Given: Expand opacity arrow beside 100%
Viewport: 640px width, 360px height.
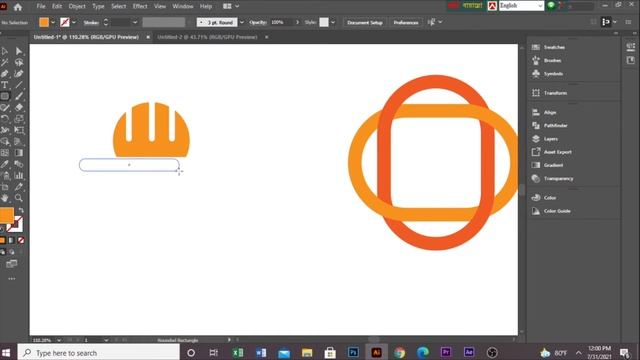Looking at the screenshot, I should [x=297, y=22].
